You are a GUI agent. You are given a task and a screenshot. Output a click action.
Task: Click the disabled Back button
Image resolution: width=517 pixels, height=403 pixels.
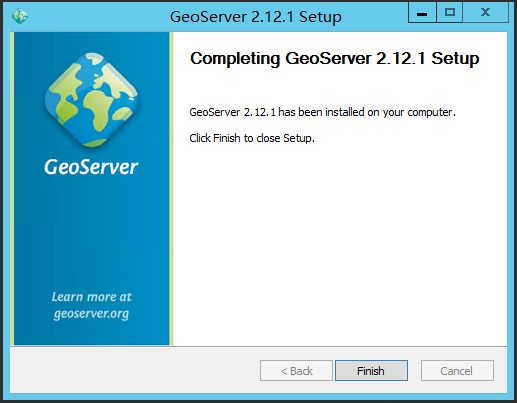pos(296,370)
